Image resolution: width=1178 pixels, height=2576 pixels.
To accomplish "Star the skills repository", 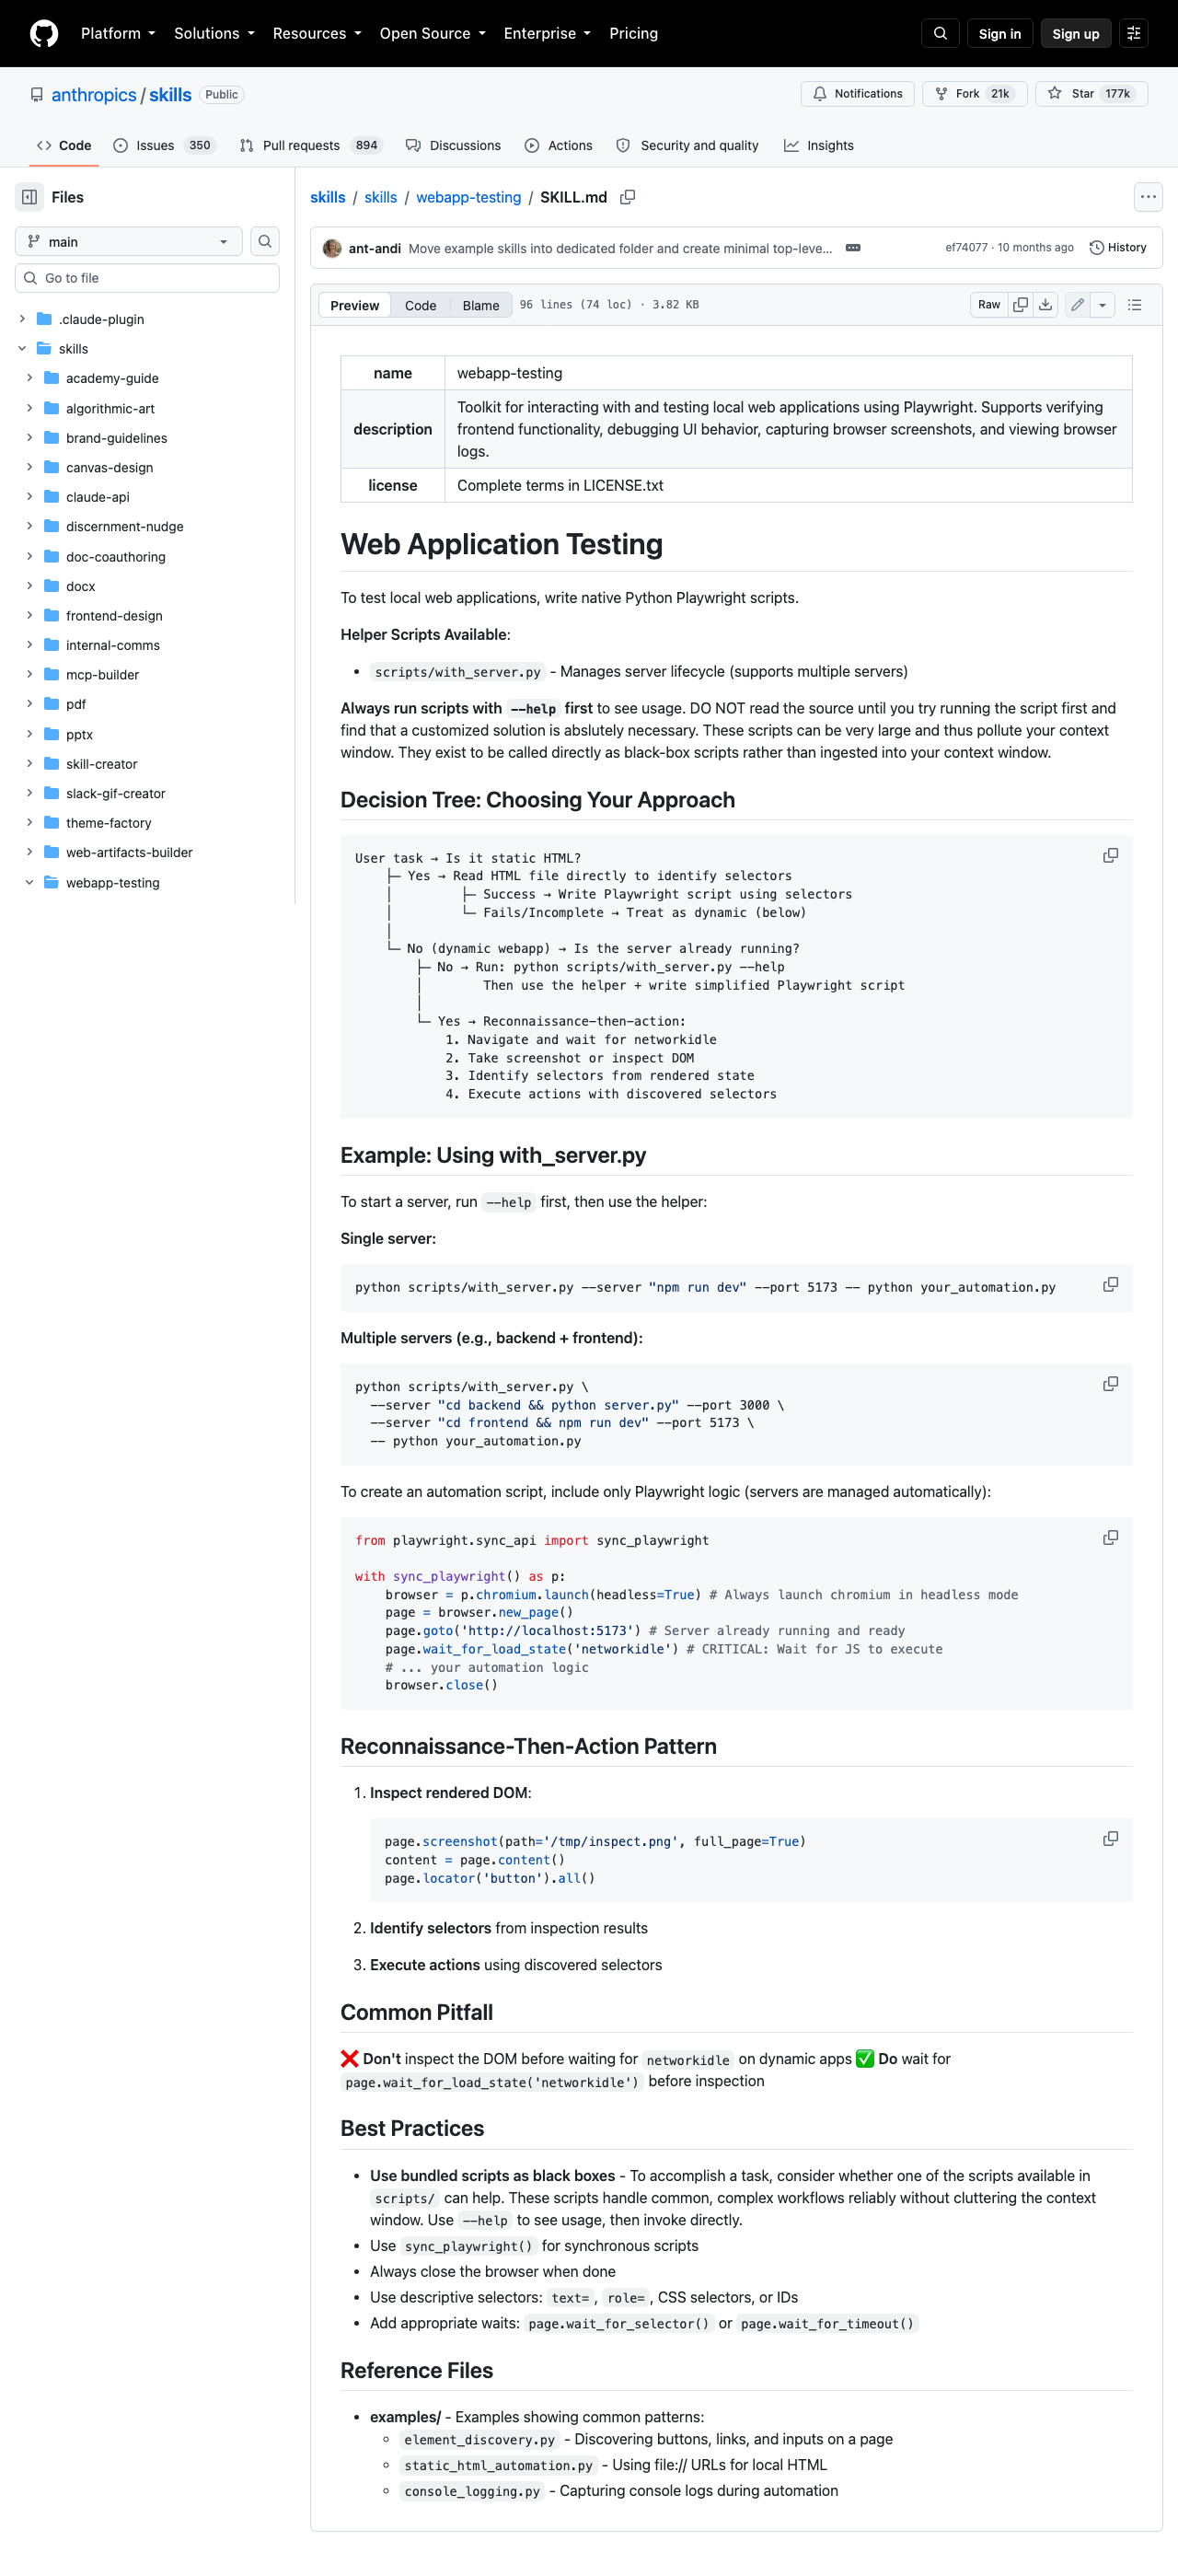I will [1091, 94].
